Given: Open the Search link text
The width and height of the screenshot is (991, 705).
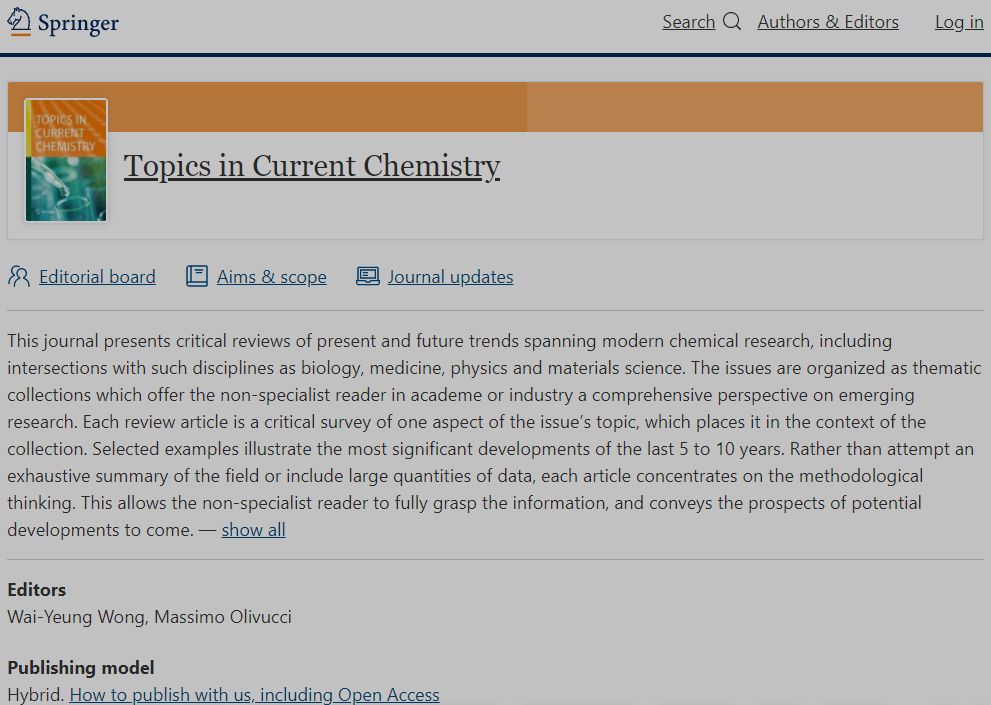Looking at the screenshot, I should pos(688,22).
